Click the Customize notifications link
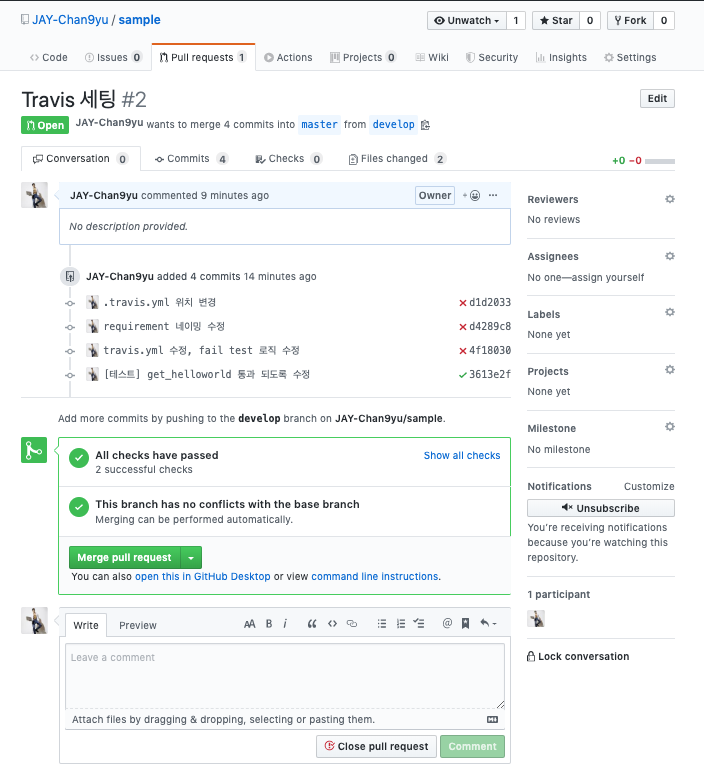Viewport: 704px width, 778px height. coord(649,486)
